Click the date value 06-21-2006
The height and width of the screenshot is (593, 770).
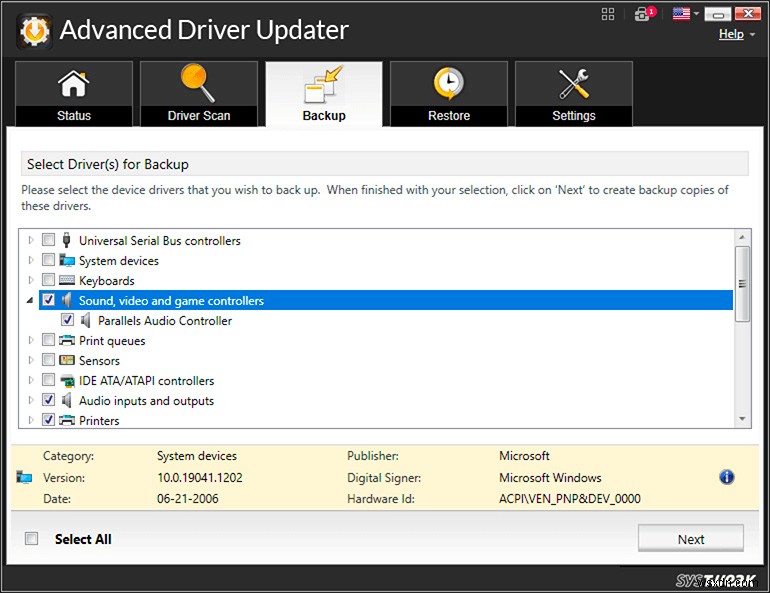pos(188,499)
